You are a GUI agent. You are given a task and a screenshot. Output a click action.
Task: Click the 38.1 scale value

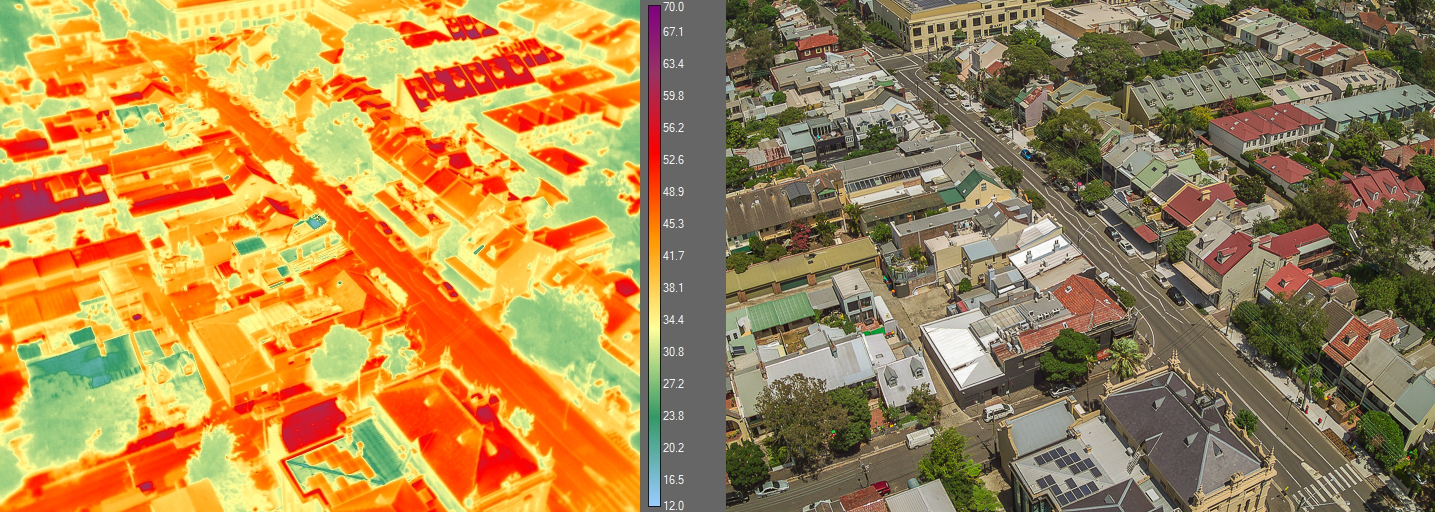tap(673, 288)
